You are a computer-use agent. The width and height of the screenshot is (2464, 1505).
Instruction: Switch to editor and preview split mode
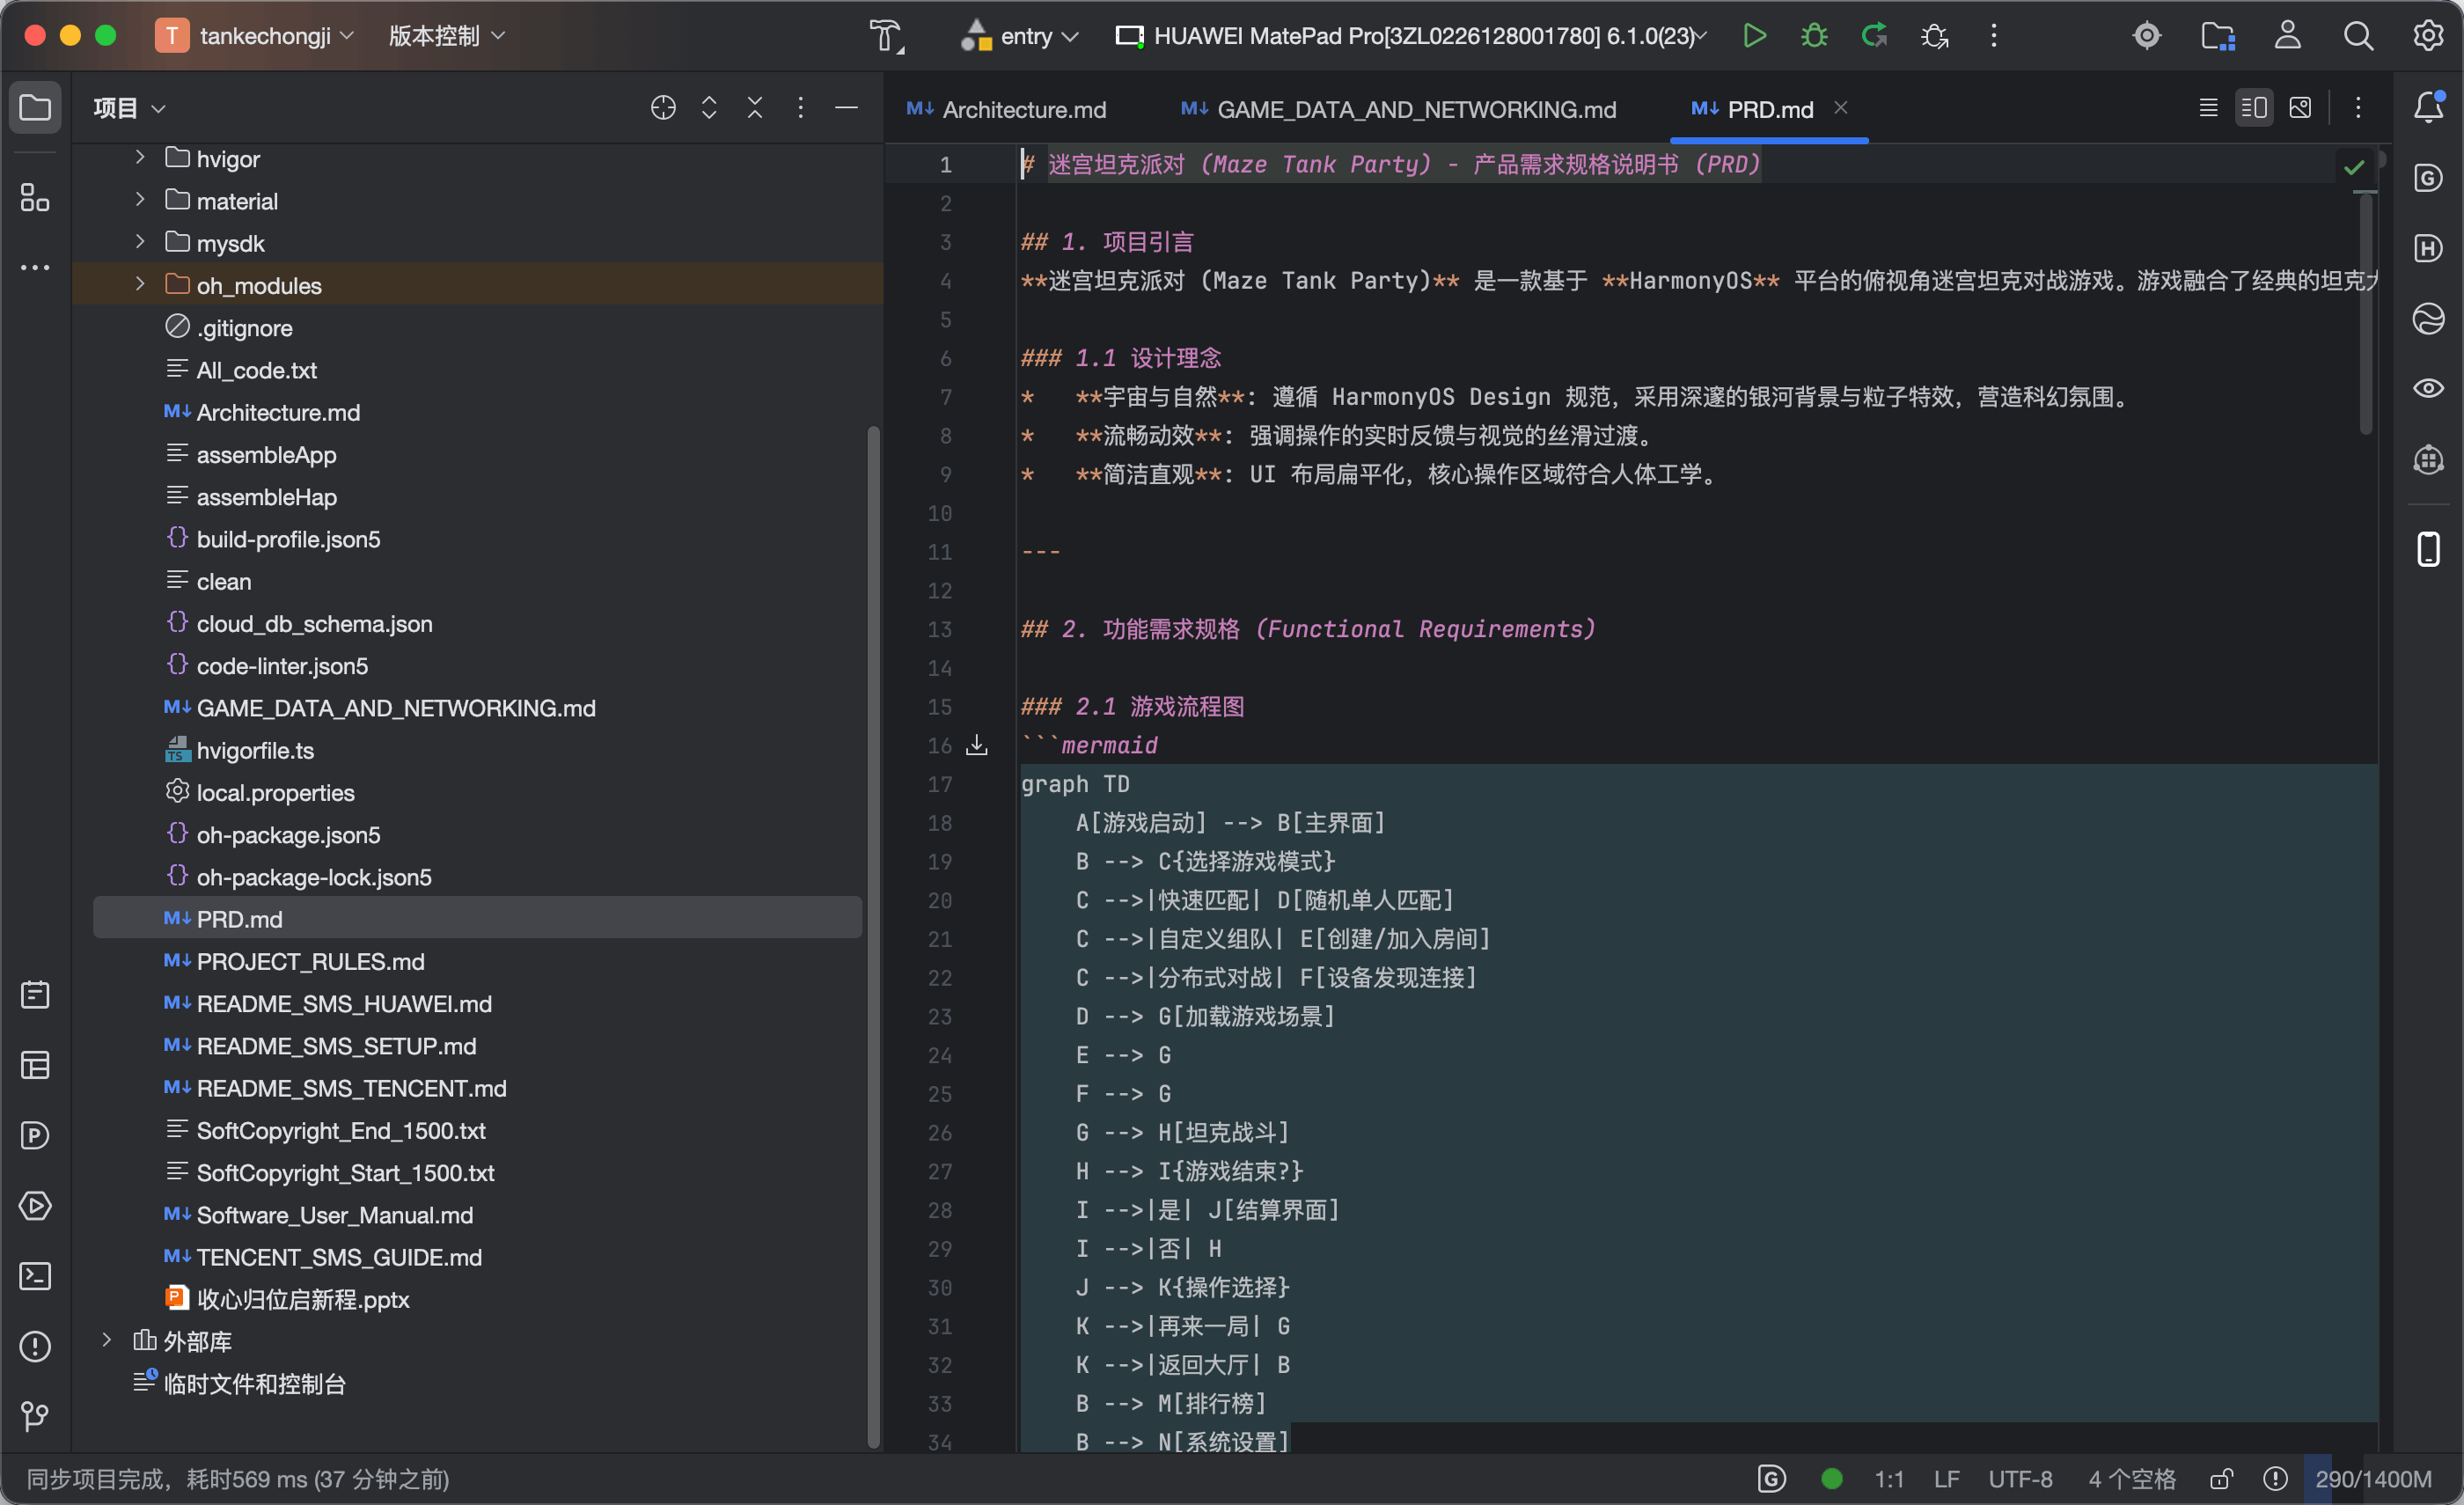tap(2254, 107)
